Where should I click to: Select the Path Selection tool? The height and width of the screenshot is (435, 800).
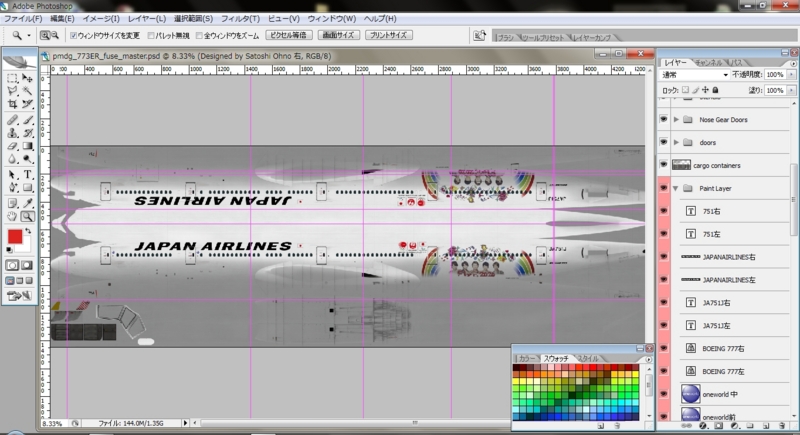click(12, 175)
